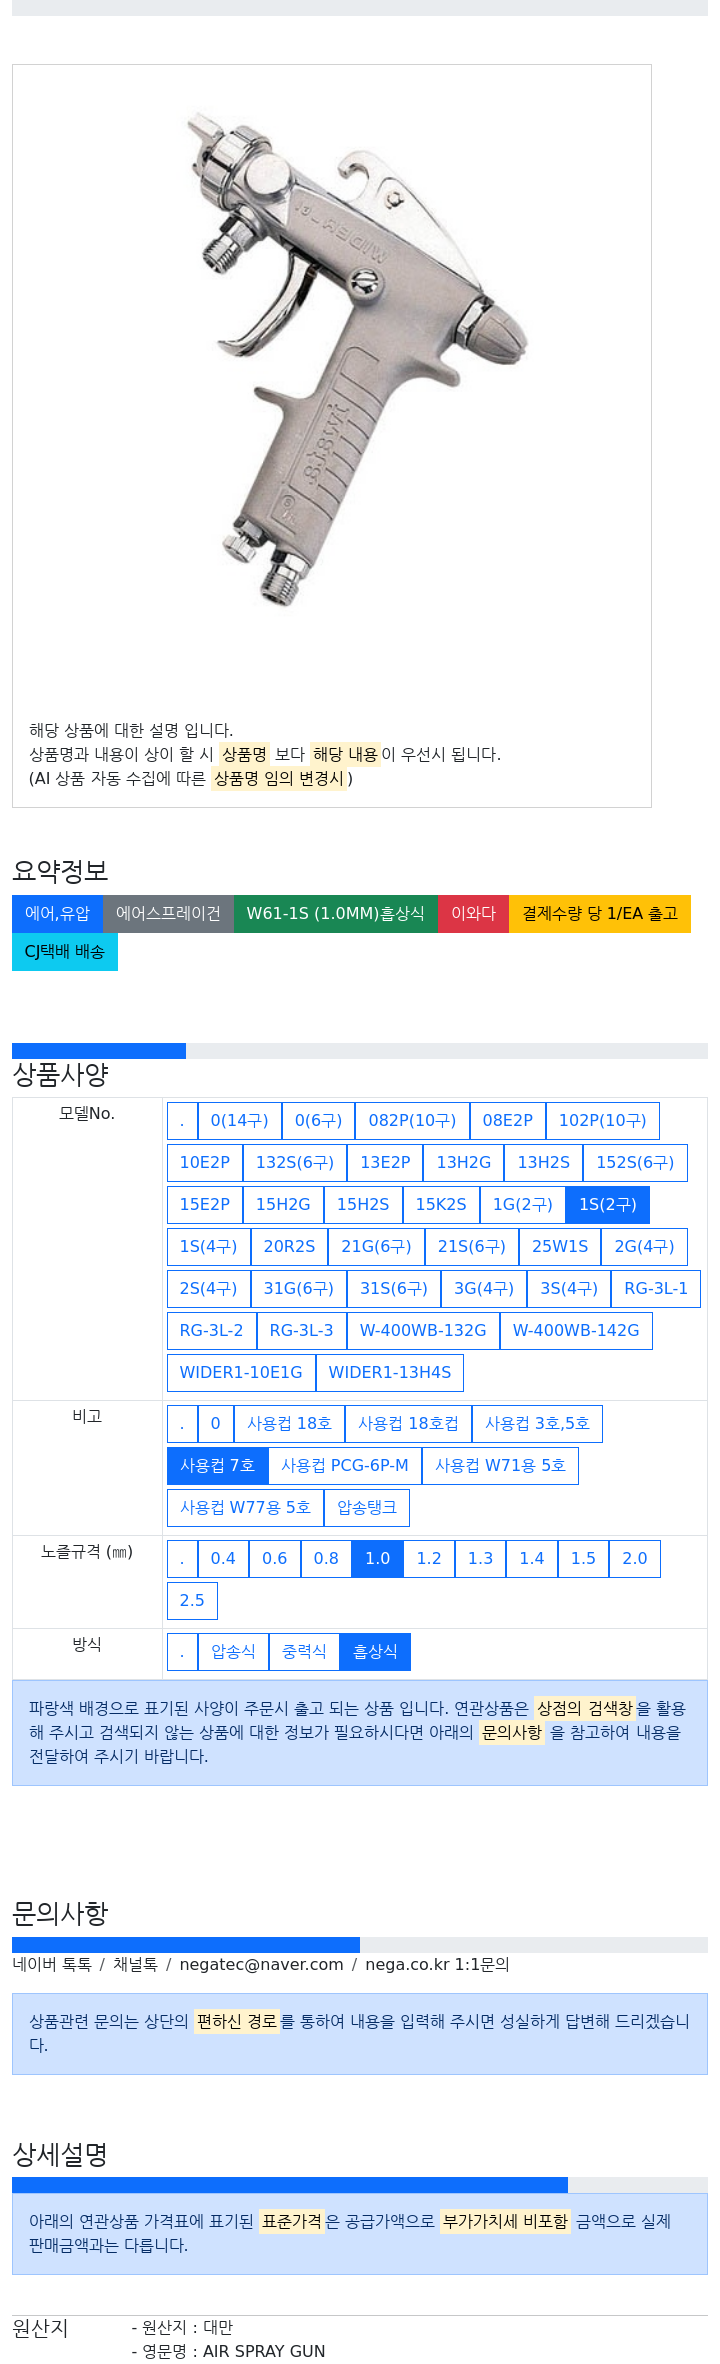Click the 에어,유압 category tag
Screen dimensions: 720x2364
pyautogui.click(x=57, y=914)
